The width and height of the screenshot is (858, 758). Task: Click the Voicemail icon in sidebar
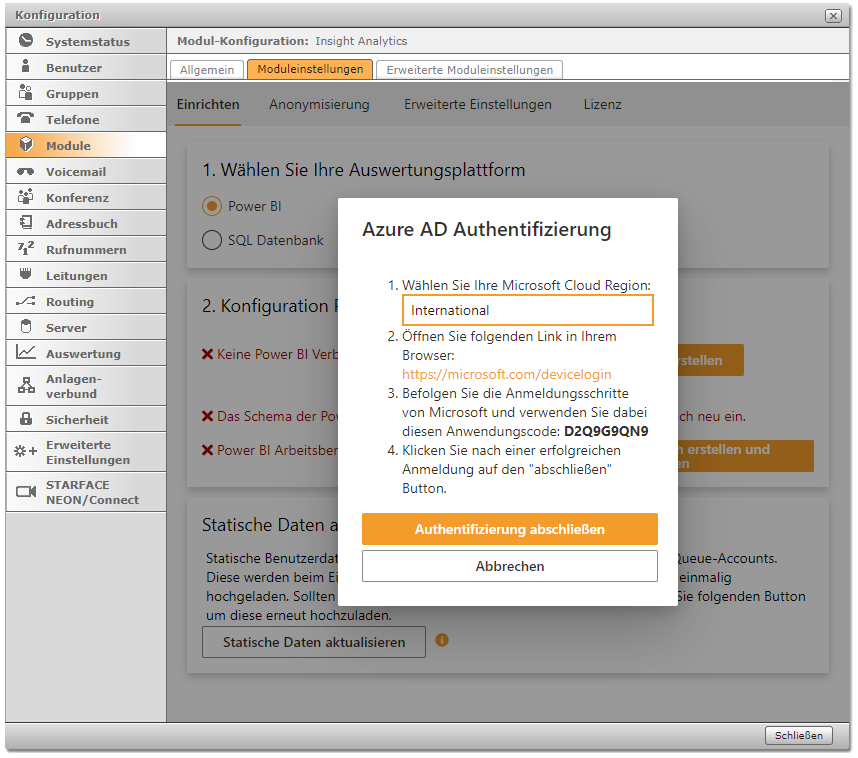click(26, 172)
